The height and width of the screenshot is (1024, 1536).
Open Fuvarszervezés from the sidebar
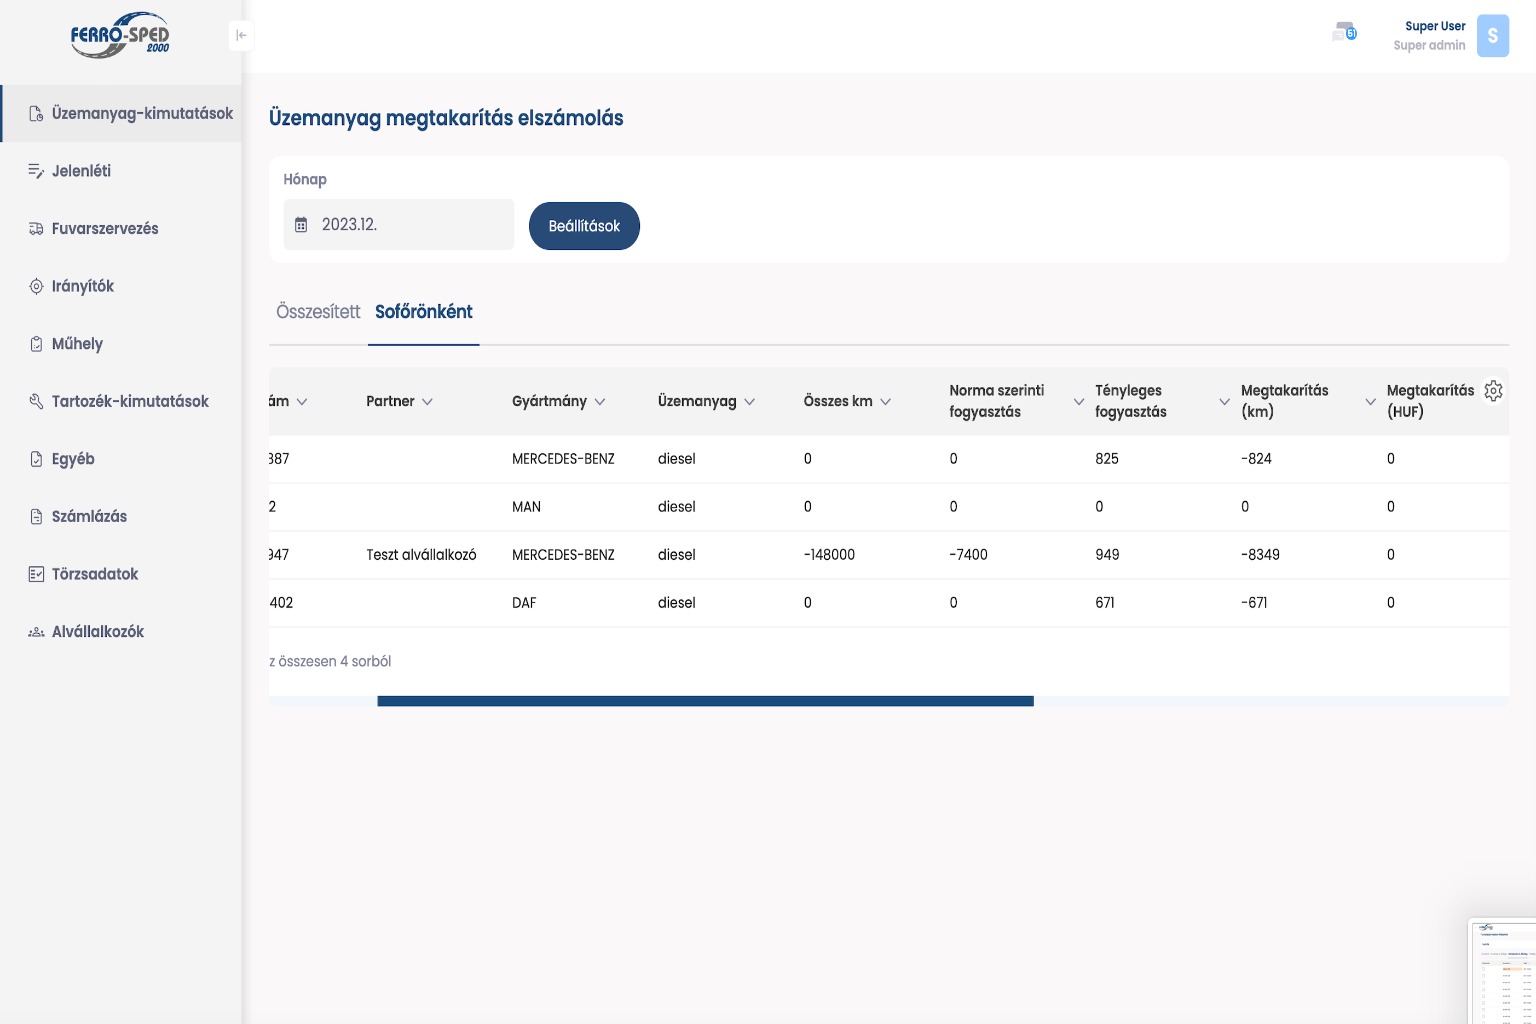tap(105, 229)
